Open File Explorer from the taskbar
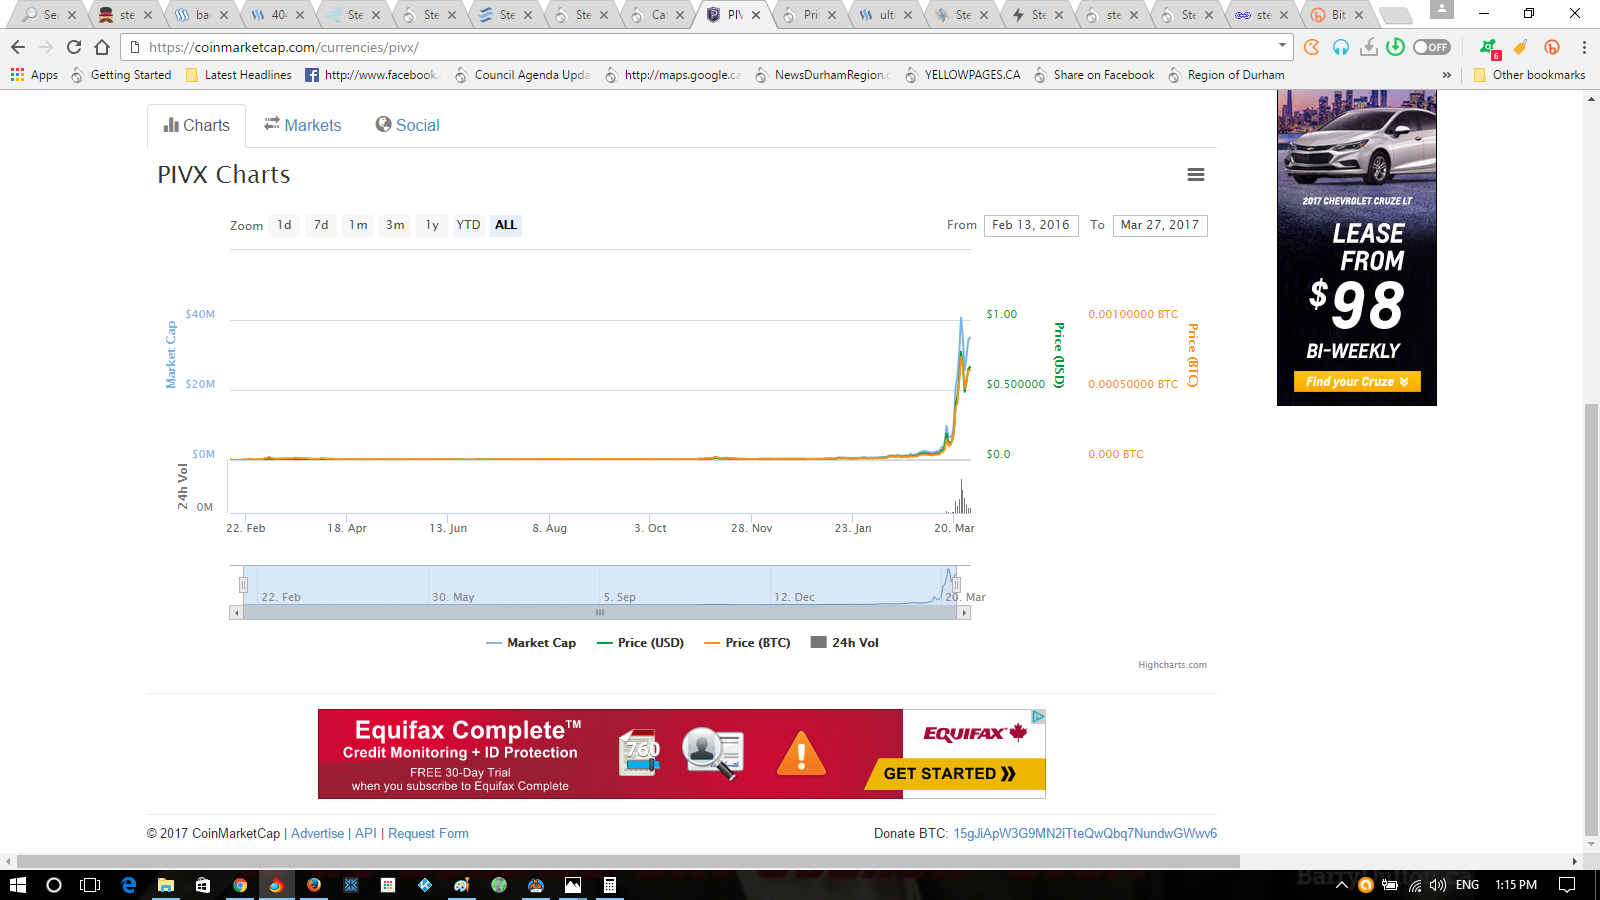 [166, 885]
